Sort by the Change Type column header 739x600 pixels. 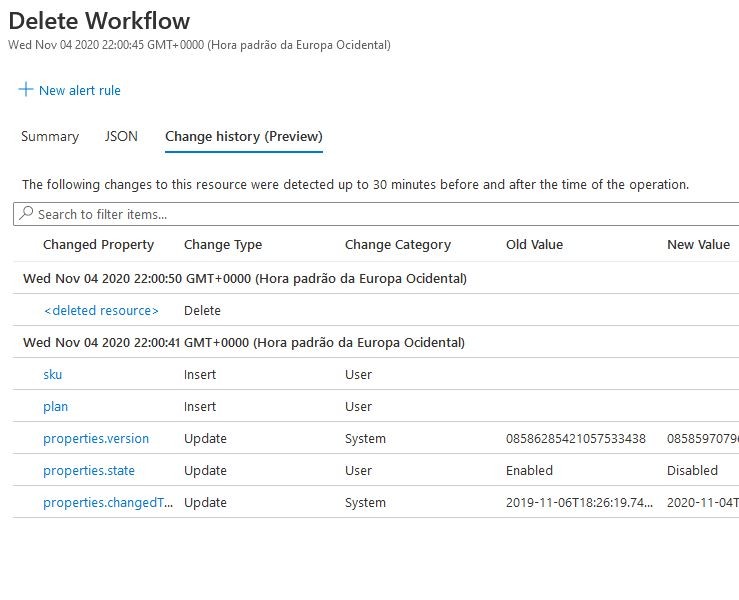point(222,244)
